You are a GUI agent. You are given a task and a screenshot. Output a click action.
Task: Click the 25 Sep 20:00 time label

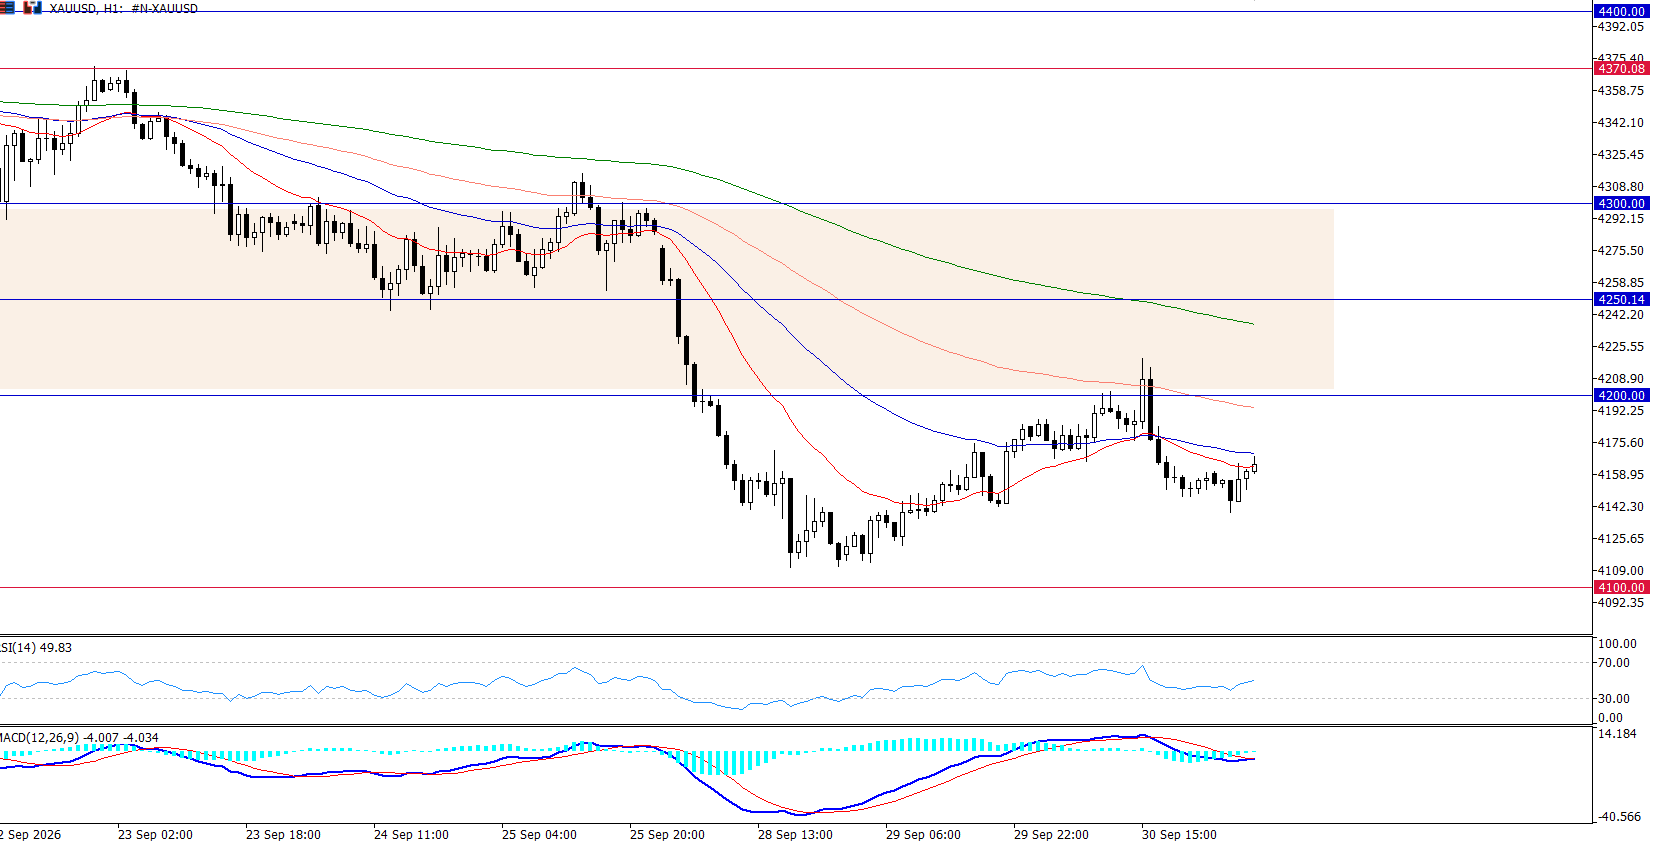(667, 835)
